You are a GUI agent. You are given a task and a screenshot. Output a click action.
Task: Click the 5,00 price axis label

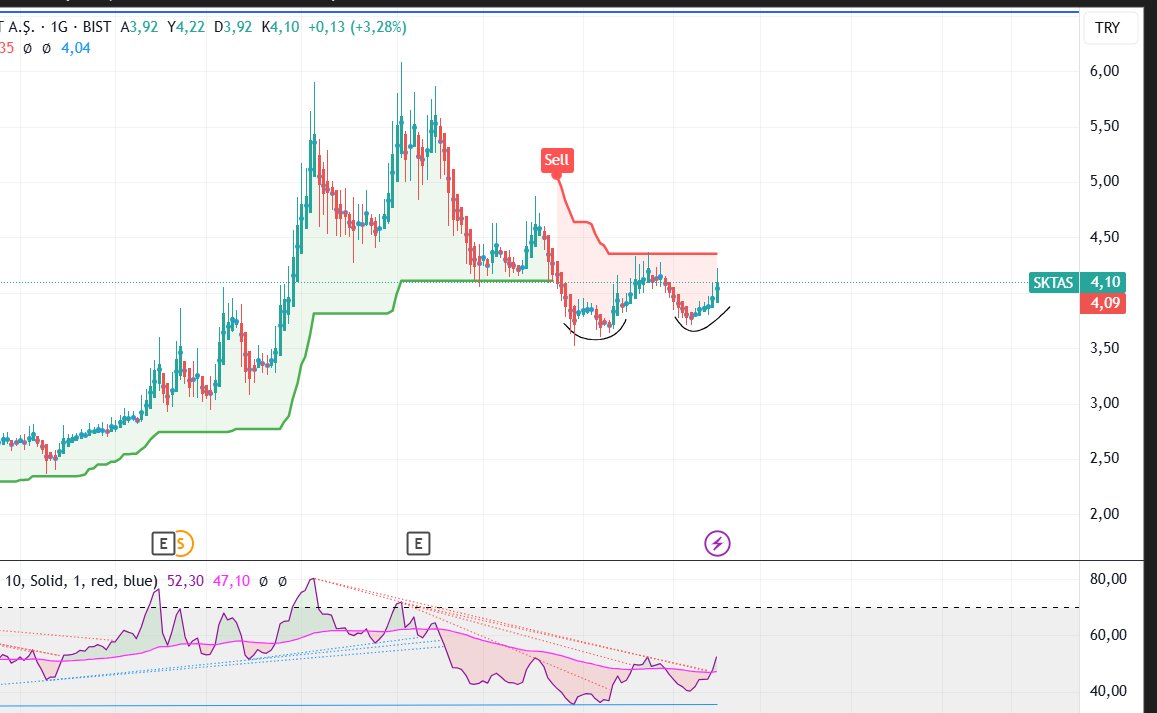click(x=1104, y=181)
